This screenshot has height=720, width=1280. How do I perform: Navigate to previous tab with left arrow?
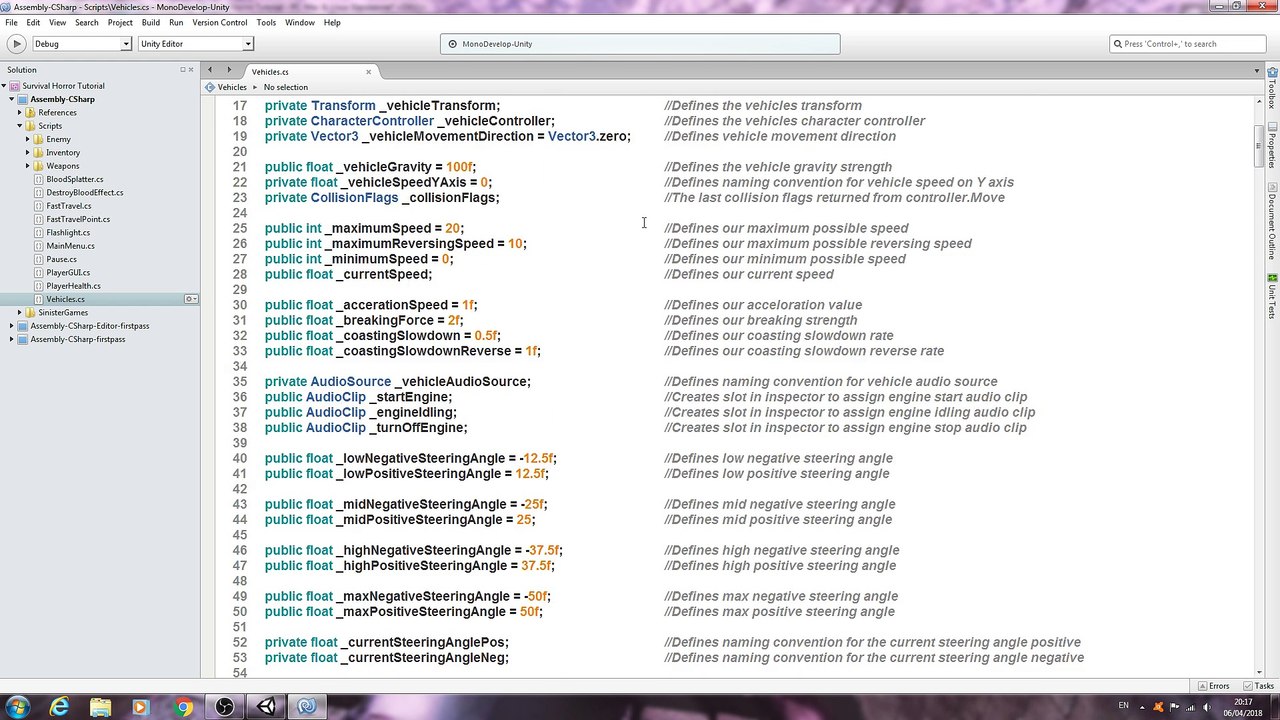(210, 70)
